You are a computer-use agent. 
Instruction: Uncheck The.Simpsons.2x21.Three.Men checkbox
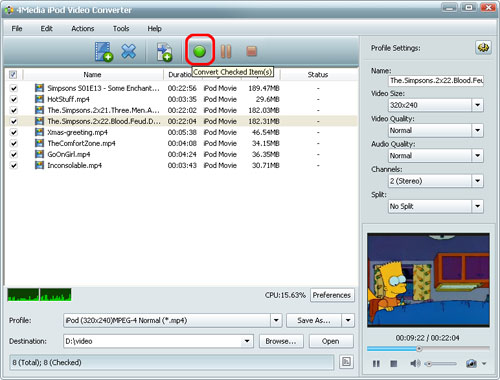tap(14, 110)
